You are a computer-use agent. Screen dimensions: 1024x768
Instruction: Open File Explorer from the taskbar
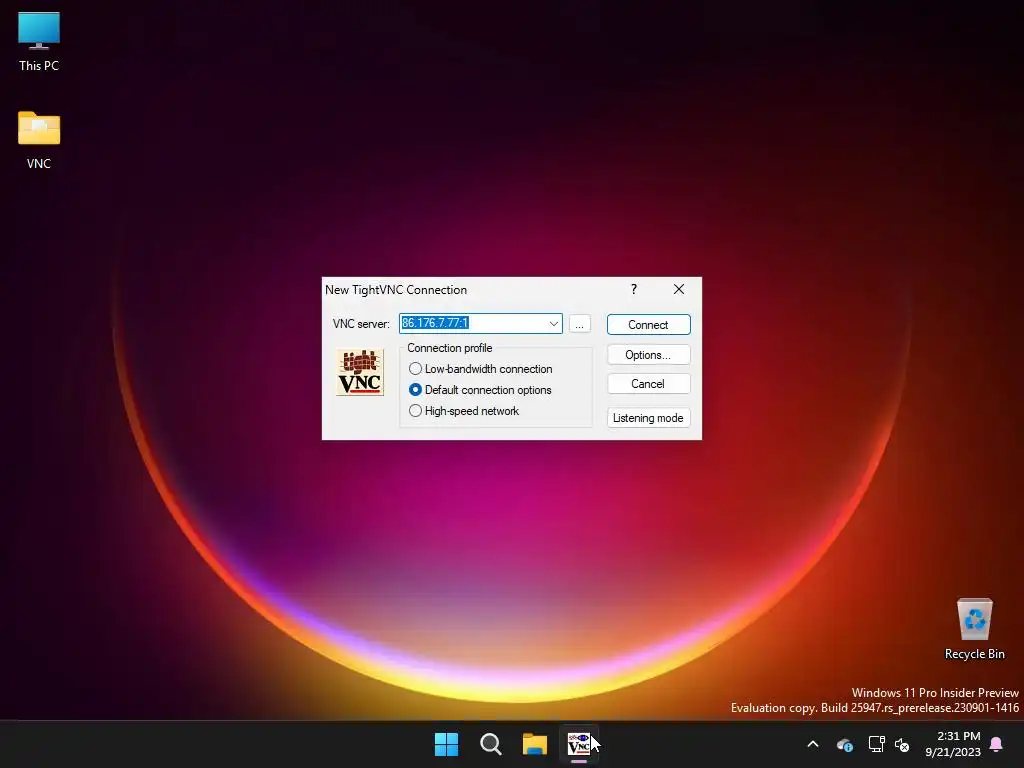(x=535, y=744)
